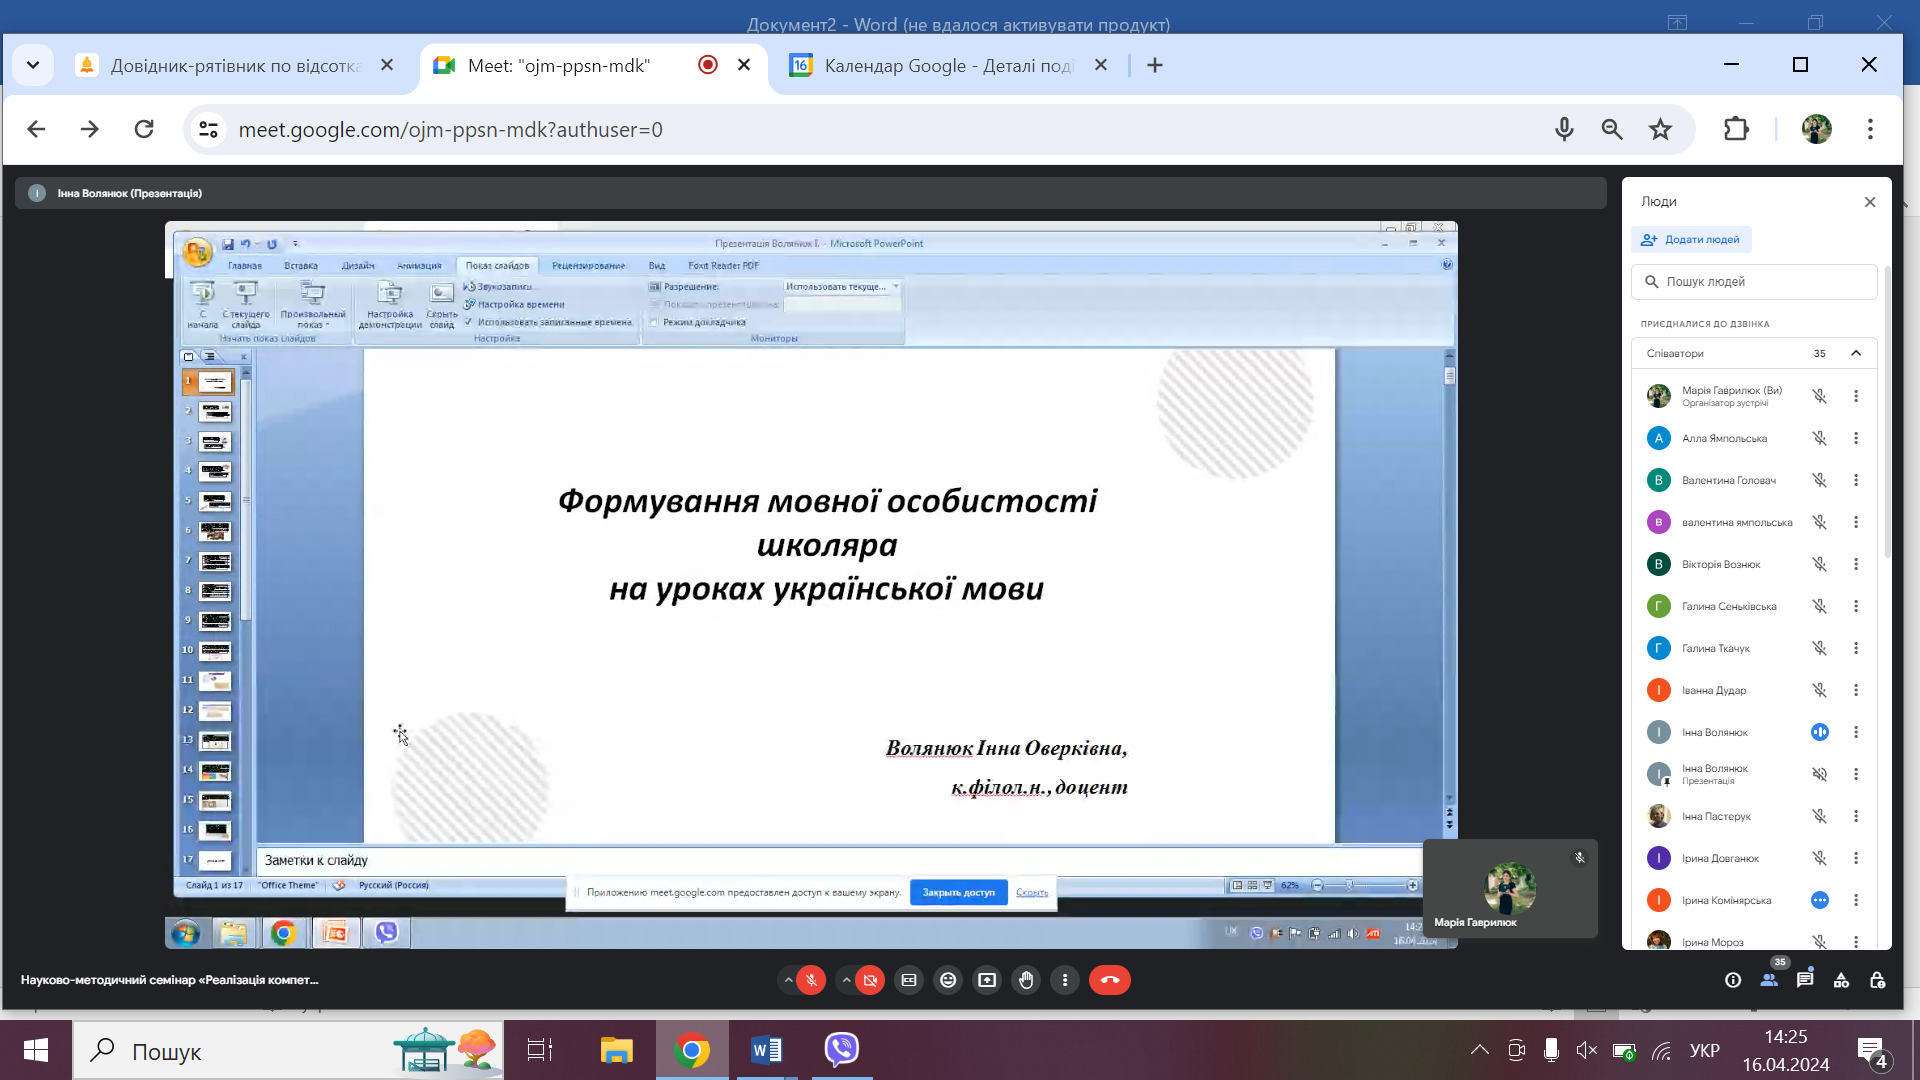Open Windows notification center
Viewport: 1920px width, 1080px height.
point(1872,1050)
